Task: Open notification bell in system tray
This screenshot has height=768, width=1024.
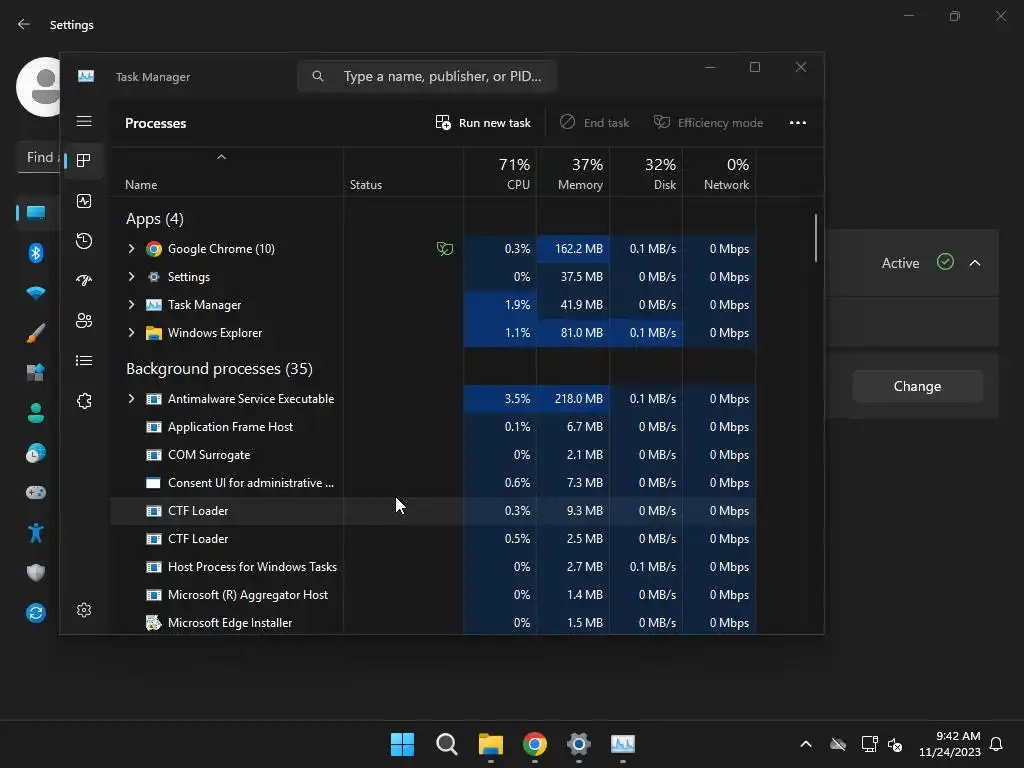Action: 996,744
